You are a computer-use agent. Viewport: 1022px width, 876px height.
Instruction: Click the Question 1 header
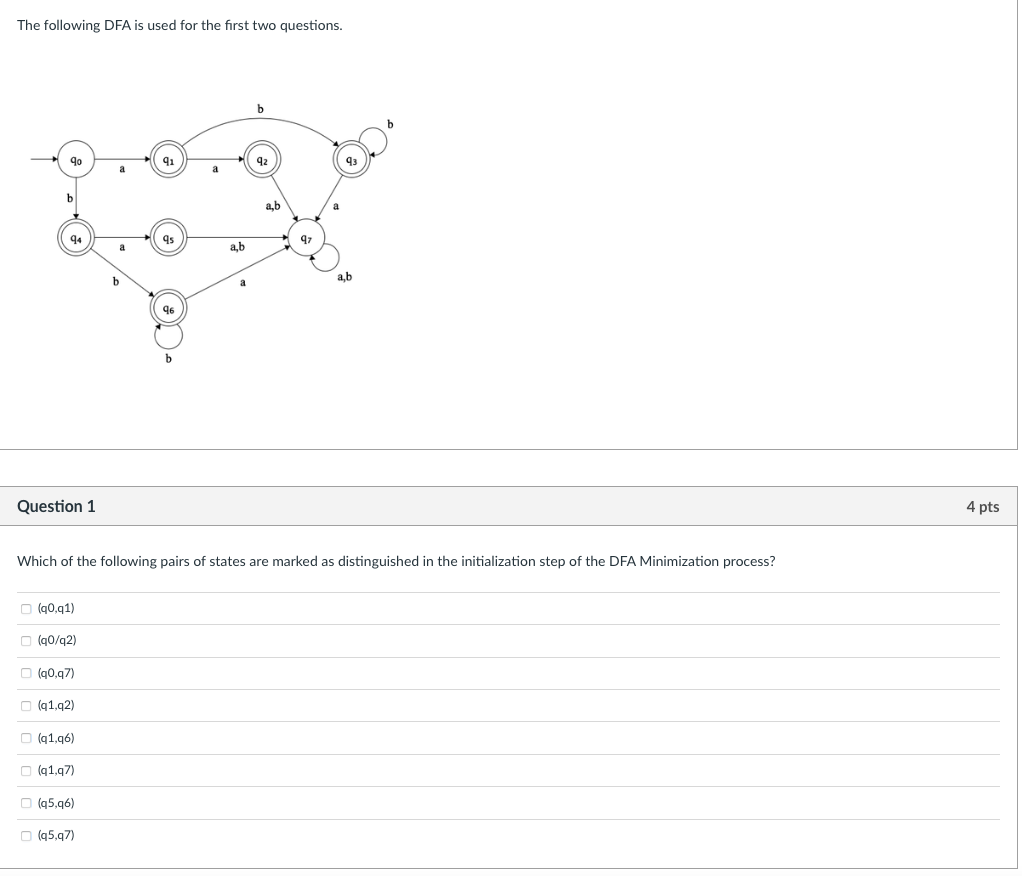tap(56, 506)
